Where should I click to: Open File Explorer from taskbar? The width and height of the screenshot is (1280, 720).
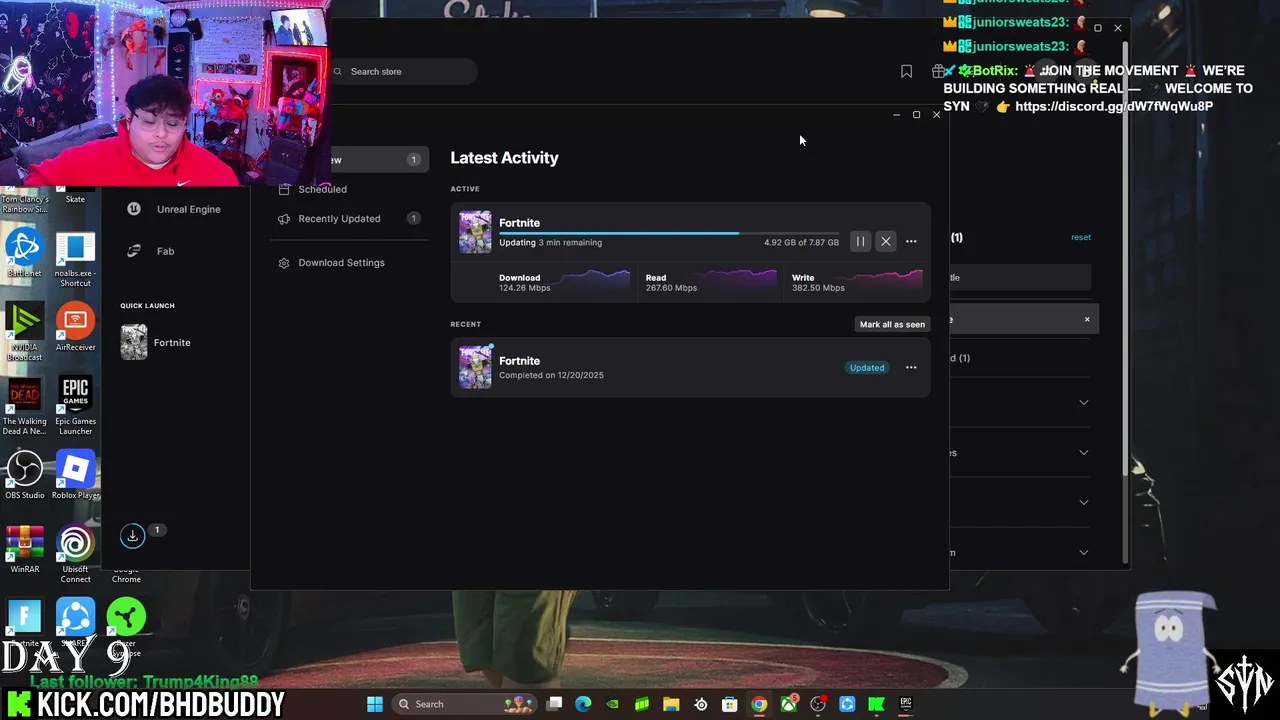[x=671, y=704]
